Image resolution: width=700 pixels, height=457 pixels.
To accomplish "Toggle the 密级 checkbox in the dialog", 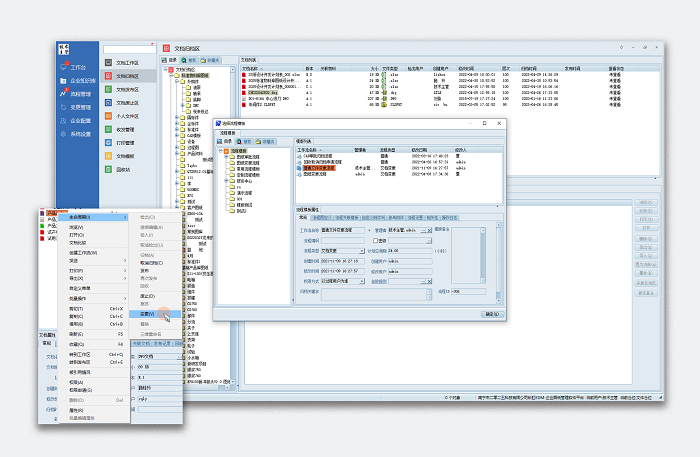I will (375, 241).
